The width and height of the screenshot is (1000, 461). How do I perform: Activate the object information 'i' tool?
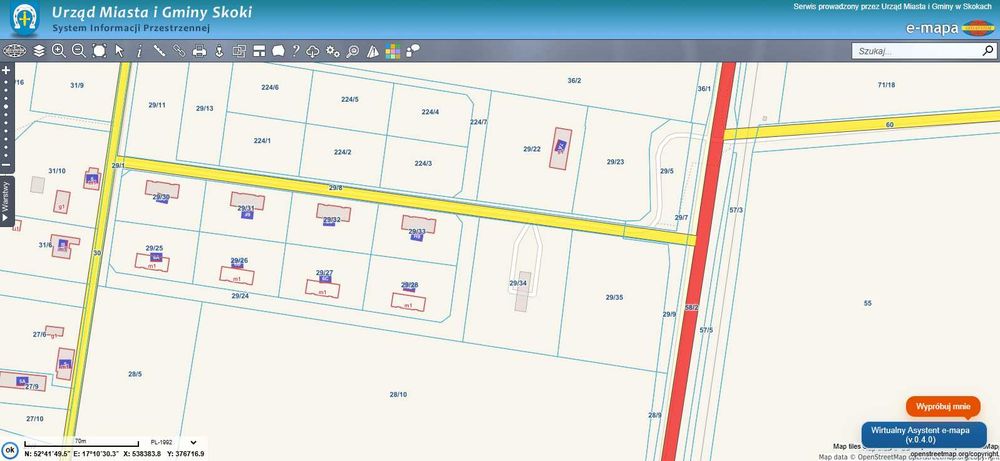[139, 51]
